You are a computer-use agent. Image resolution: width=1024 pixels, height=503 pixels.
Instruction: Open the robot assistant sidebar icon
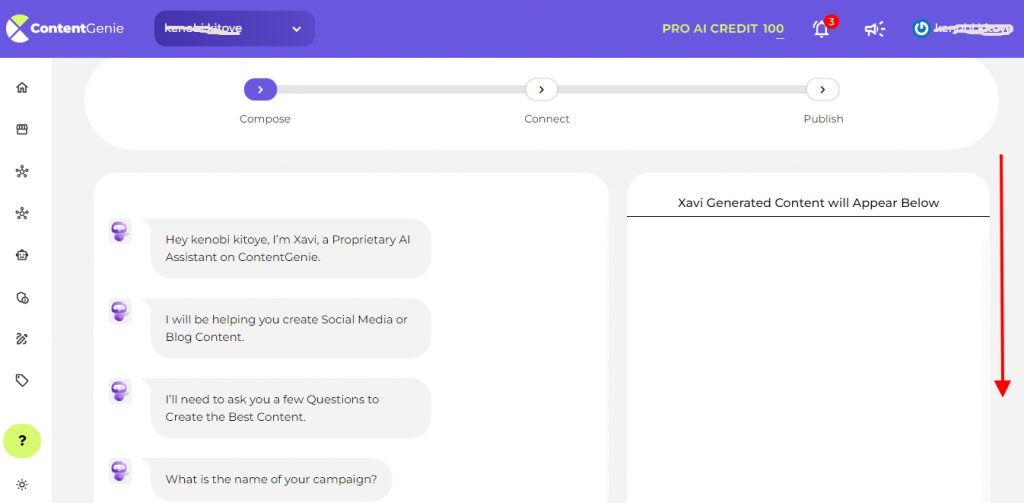point(22,255)
